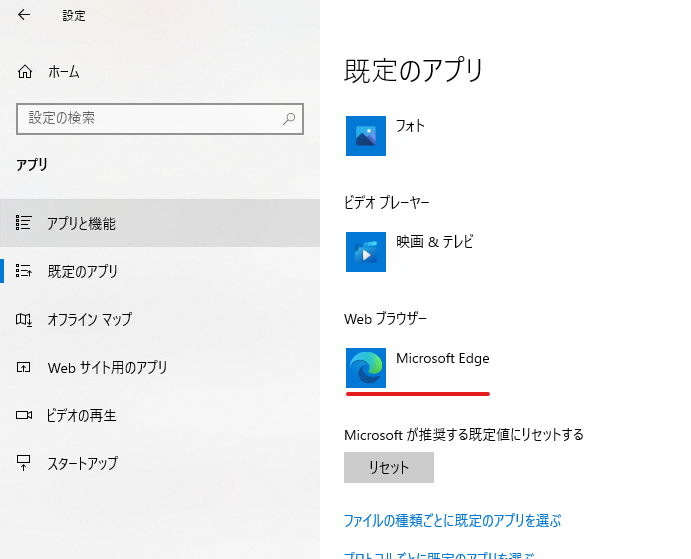Click the アプリと機能 list icon

point(25,223)
